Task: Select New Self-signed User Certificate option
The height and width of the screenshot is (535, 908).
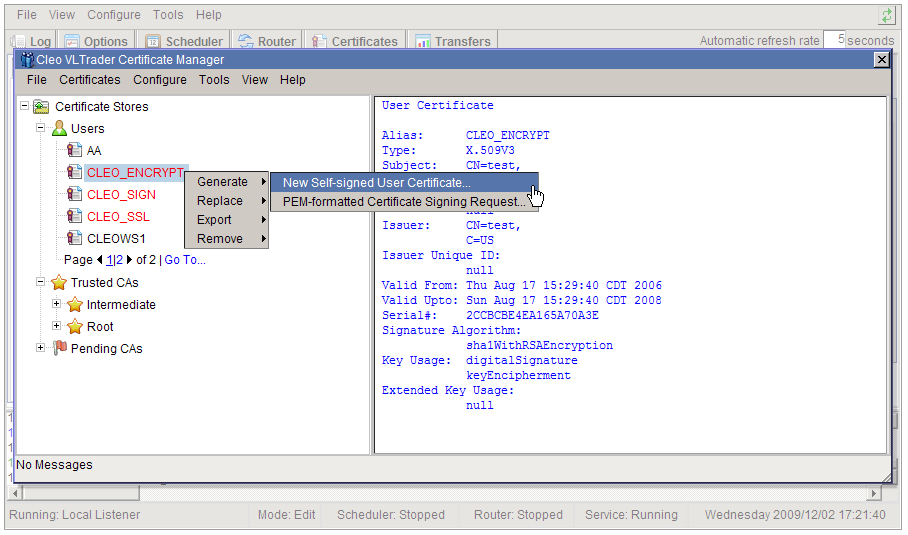Action: coord(376,183)
